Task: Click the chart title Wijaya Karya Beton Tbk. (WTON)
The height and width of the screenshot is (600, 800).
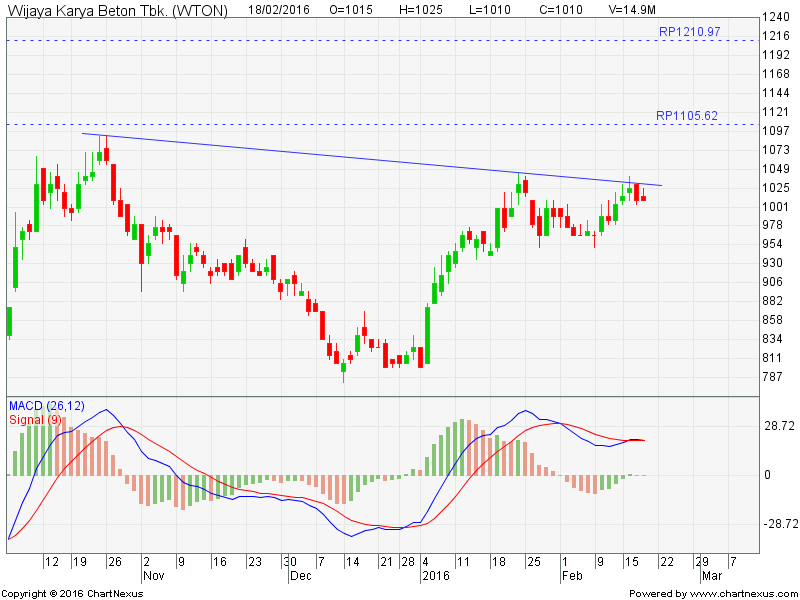Action: [x=117, y=10]
